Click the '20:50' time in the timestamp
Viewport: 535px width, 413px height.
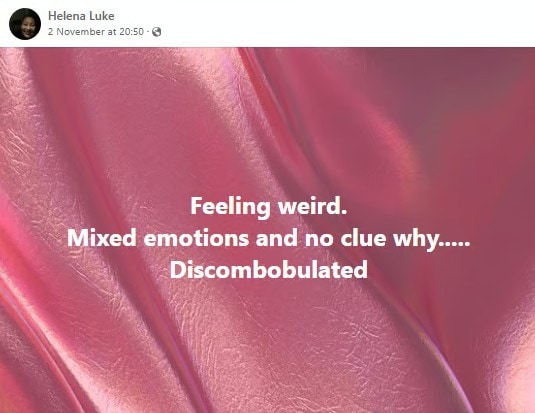[131, 32]
